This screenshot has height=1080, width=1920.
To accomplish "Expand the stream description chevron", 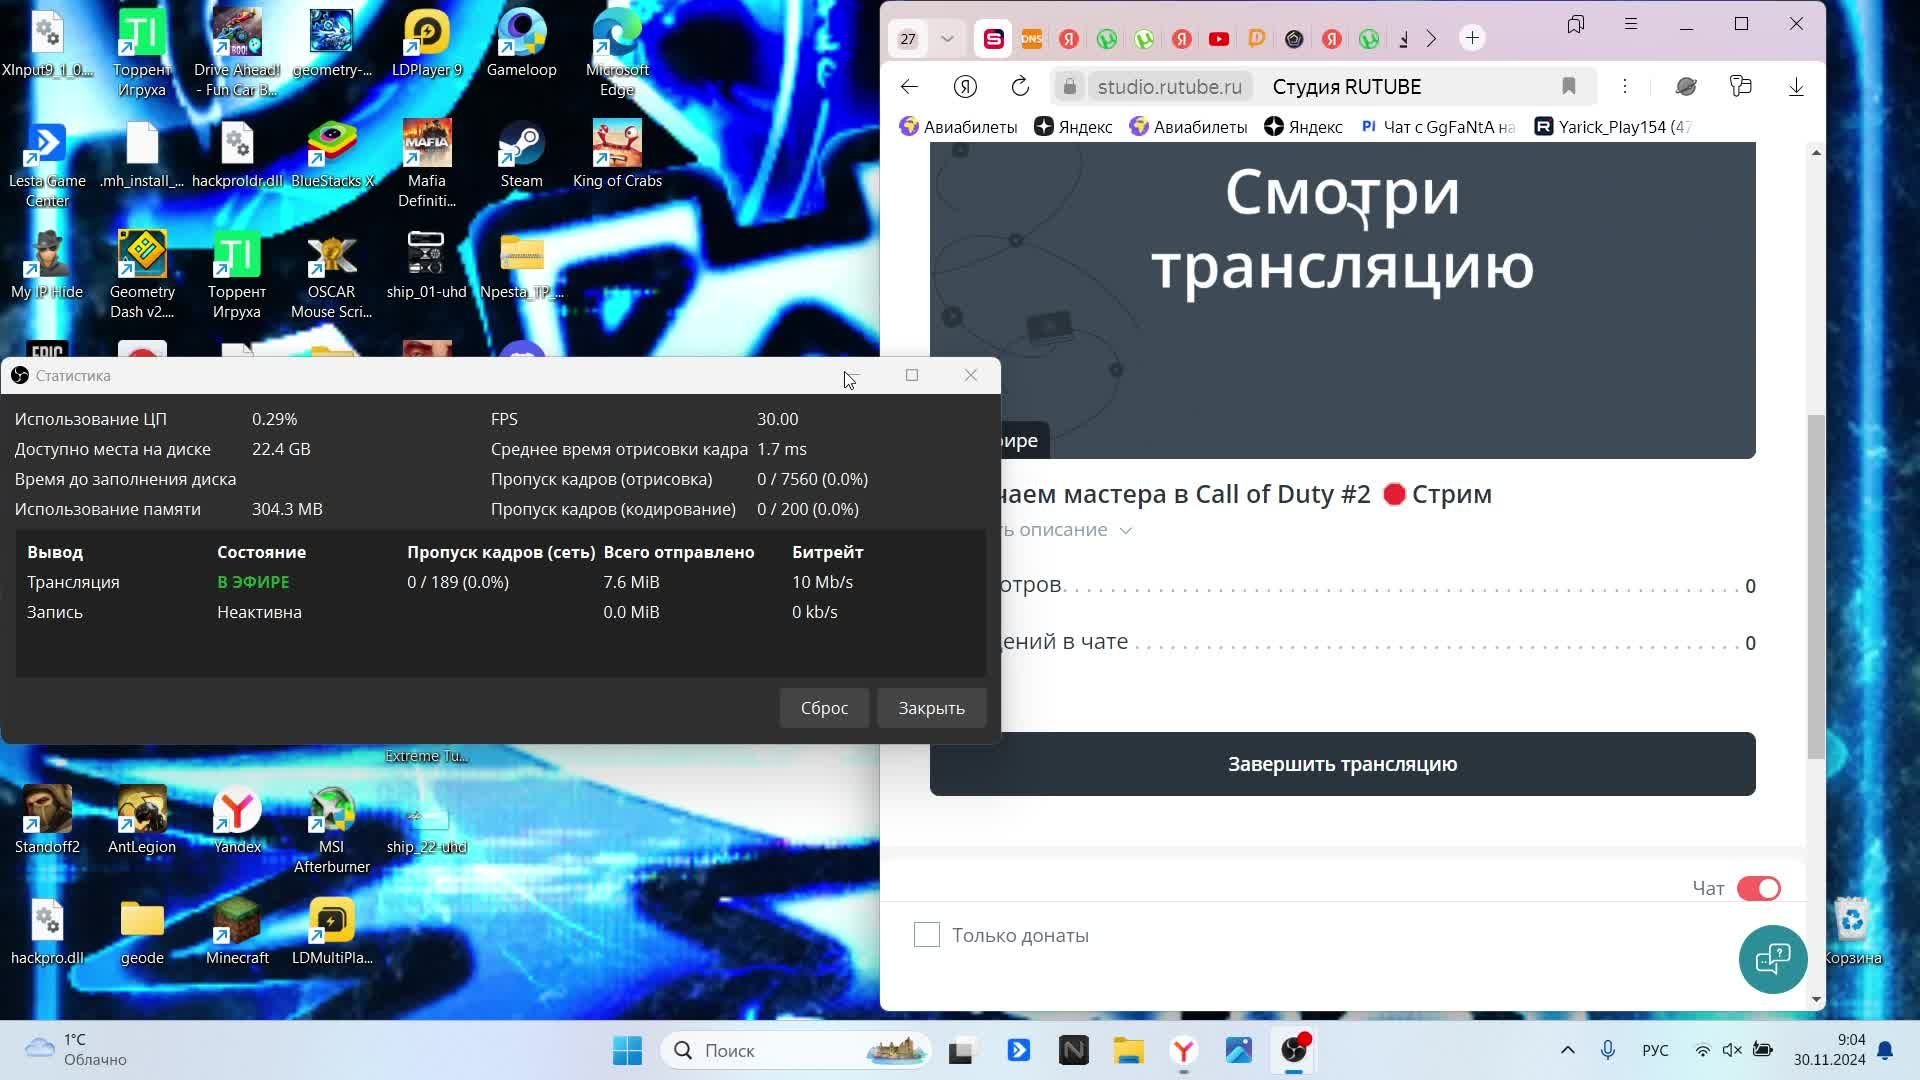I will coord(1126,531).
